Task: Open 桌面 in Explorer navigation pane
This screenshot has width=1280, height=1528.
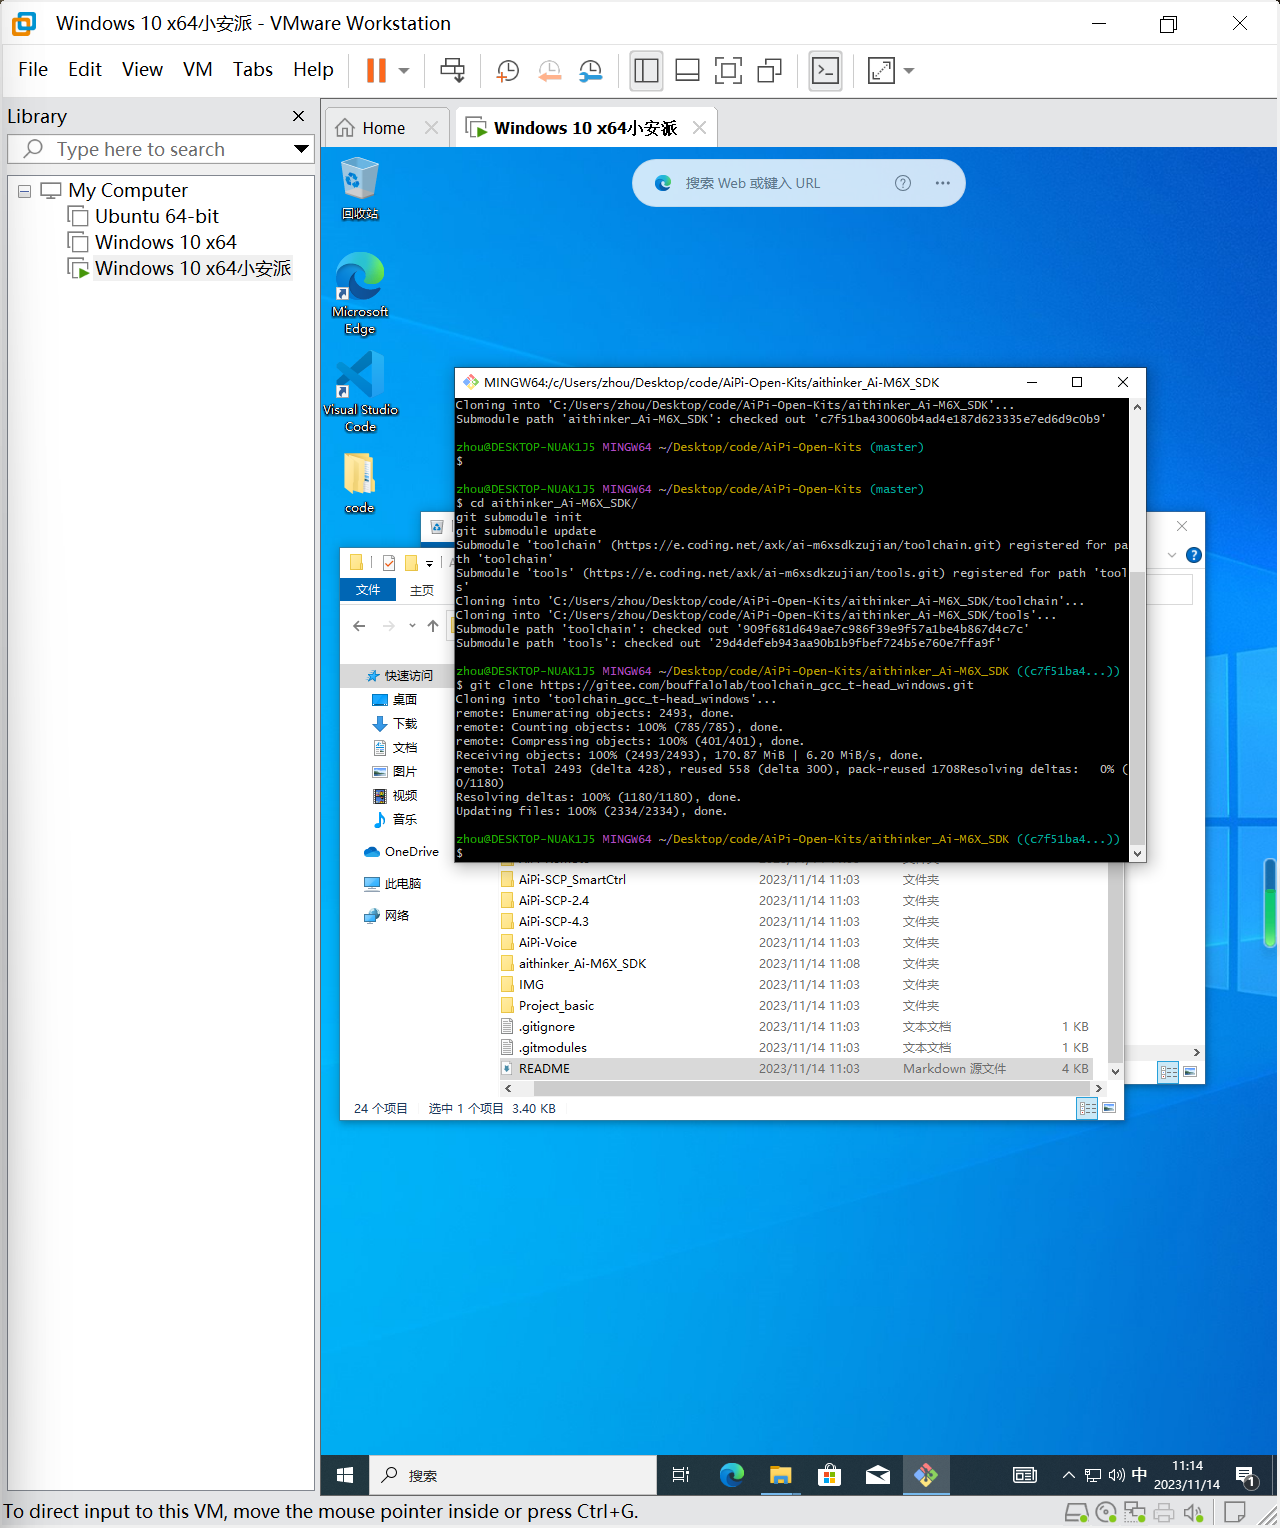Action: tap(395, 700)
